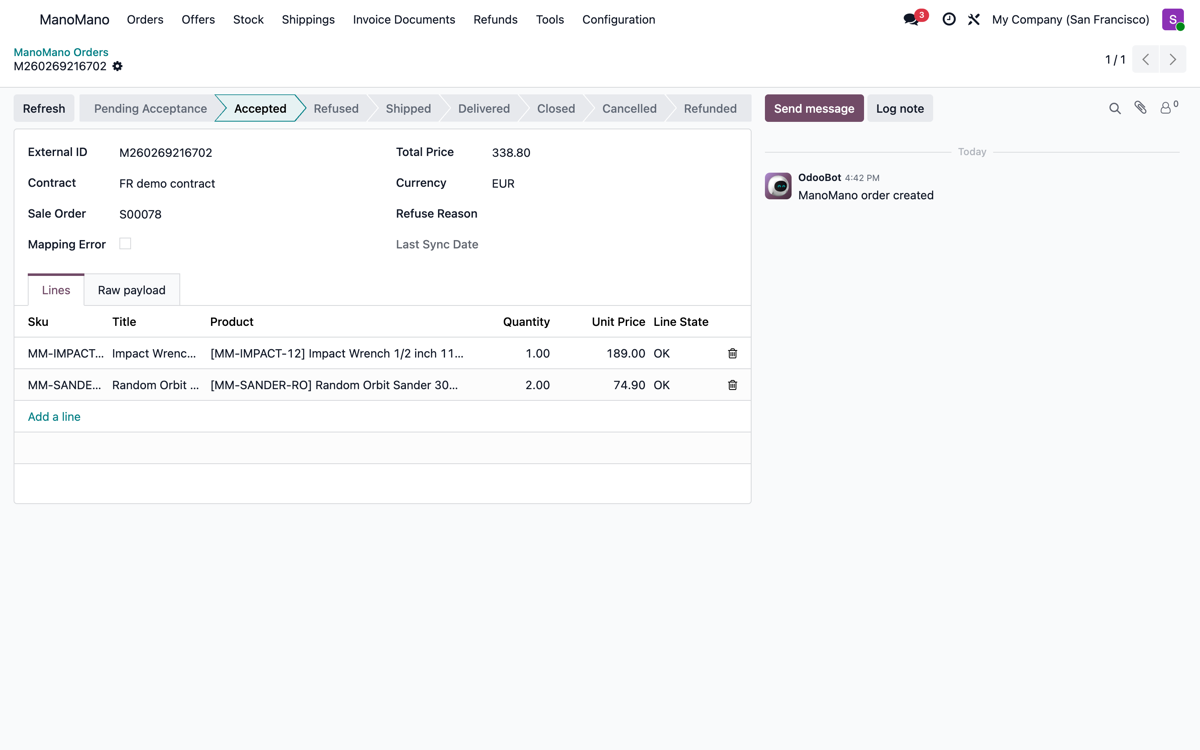Open the Configuration menu
Image resolution: width=1200 pixels, height=750 pixels.
click(619, 19)
